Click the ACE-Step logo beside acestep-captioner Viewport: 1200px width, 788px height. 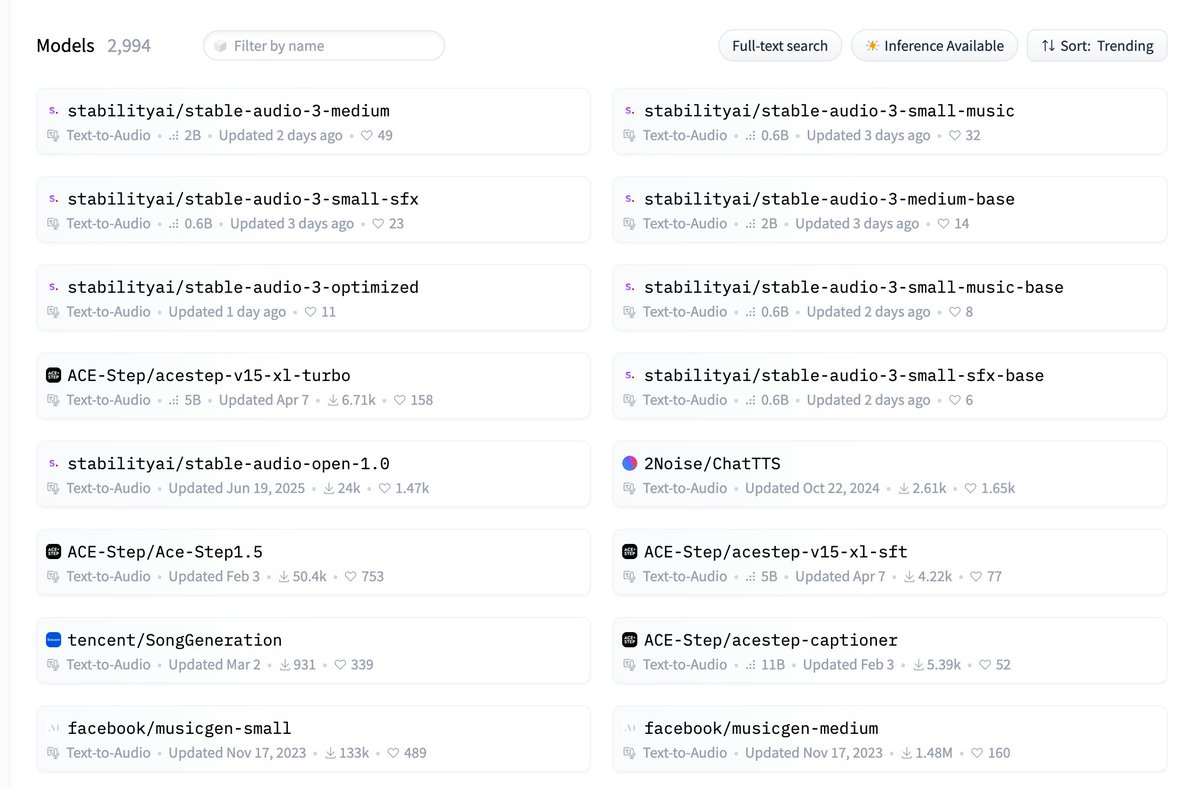point(630,640)
